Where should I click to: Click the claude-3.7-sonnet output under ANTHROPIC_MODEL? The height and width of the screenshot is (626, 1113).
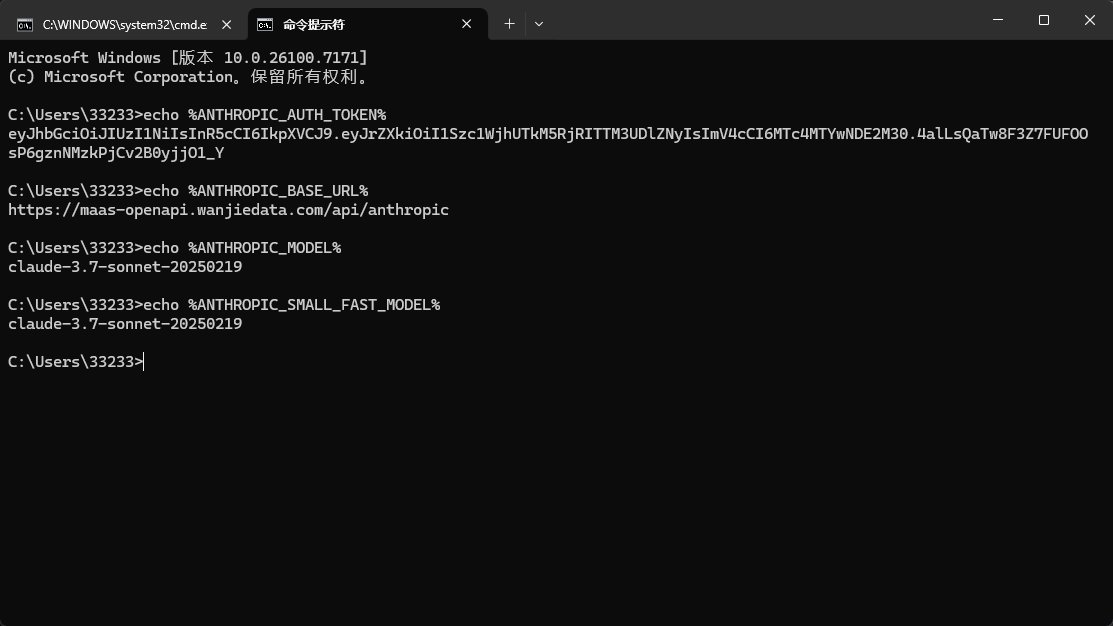click(x=125, y=267)
